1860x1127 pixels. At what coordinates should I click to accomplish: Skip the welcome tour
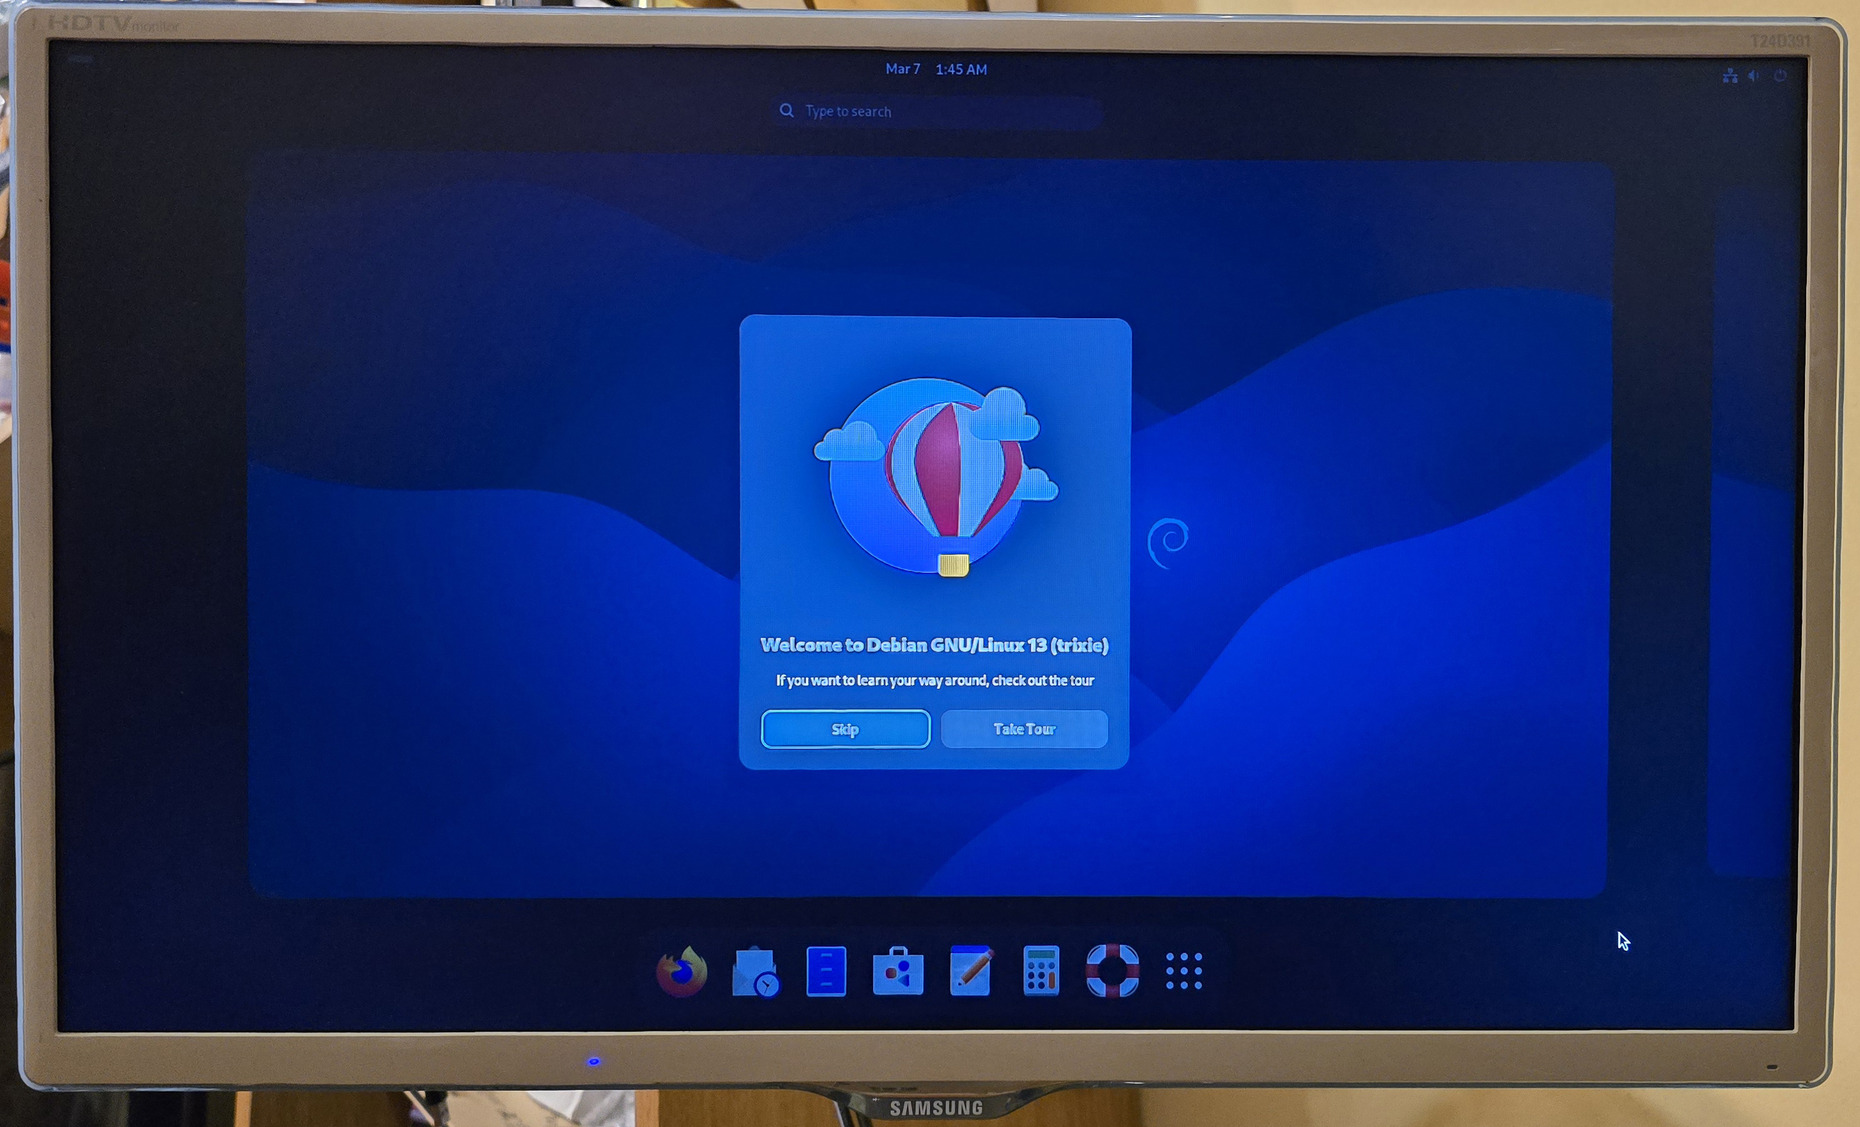(845, 729)
